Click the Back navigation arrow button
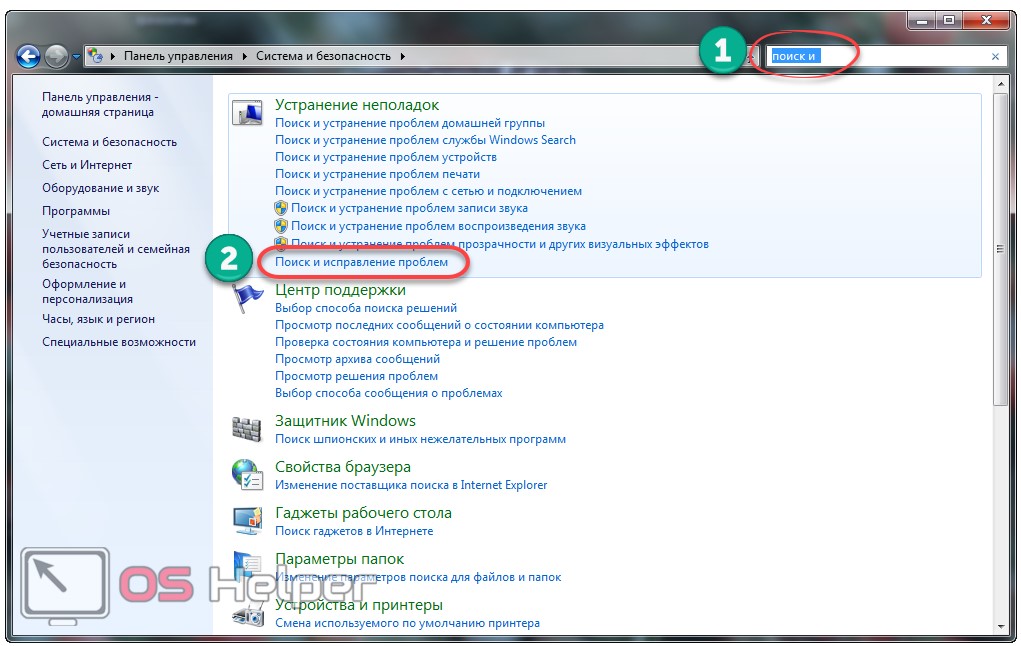Viewport: 1021px width, 646px height. 28,57
